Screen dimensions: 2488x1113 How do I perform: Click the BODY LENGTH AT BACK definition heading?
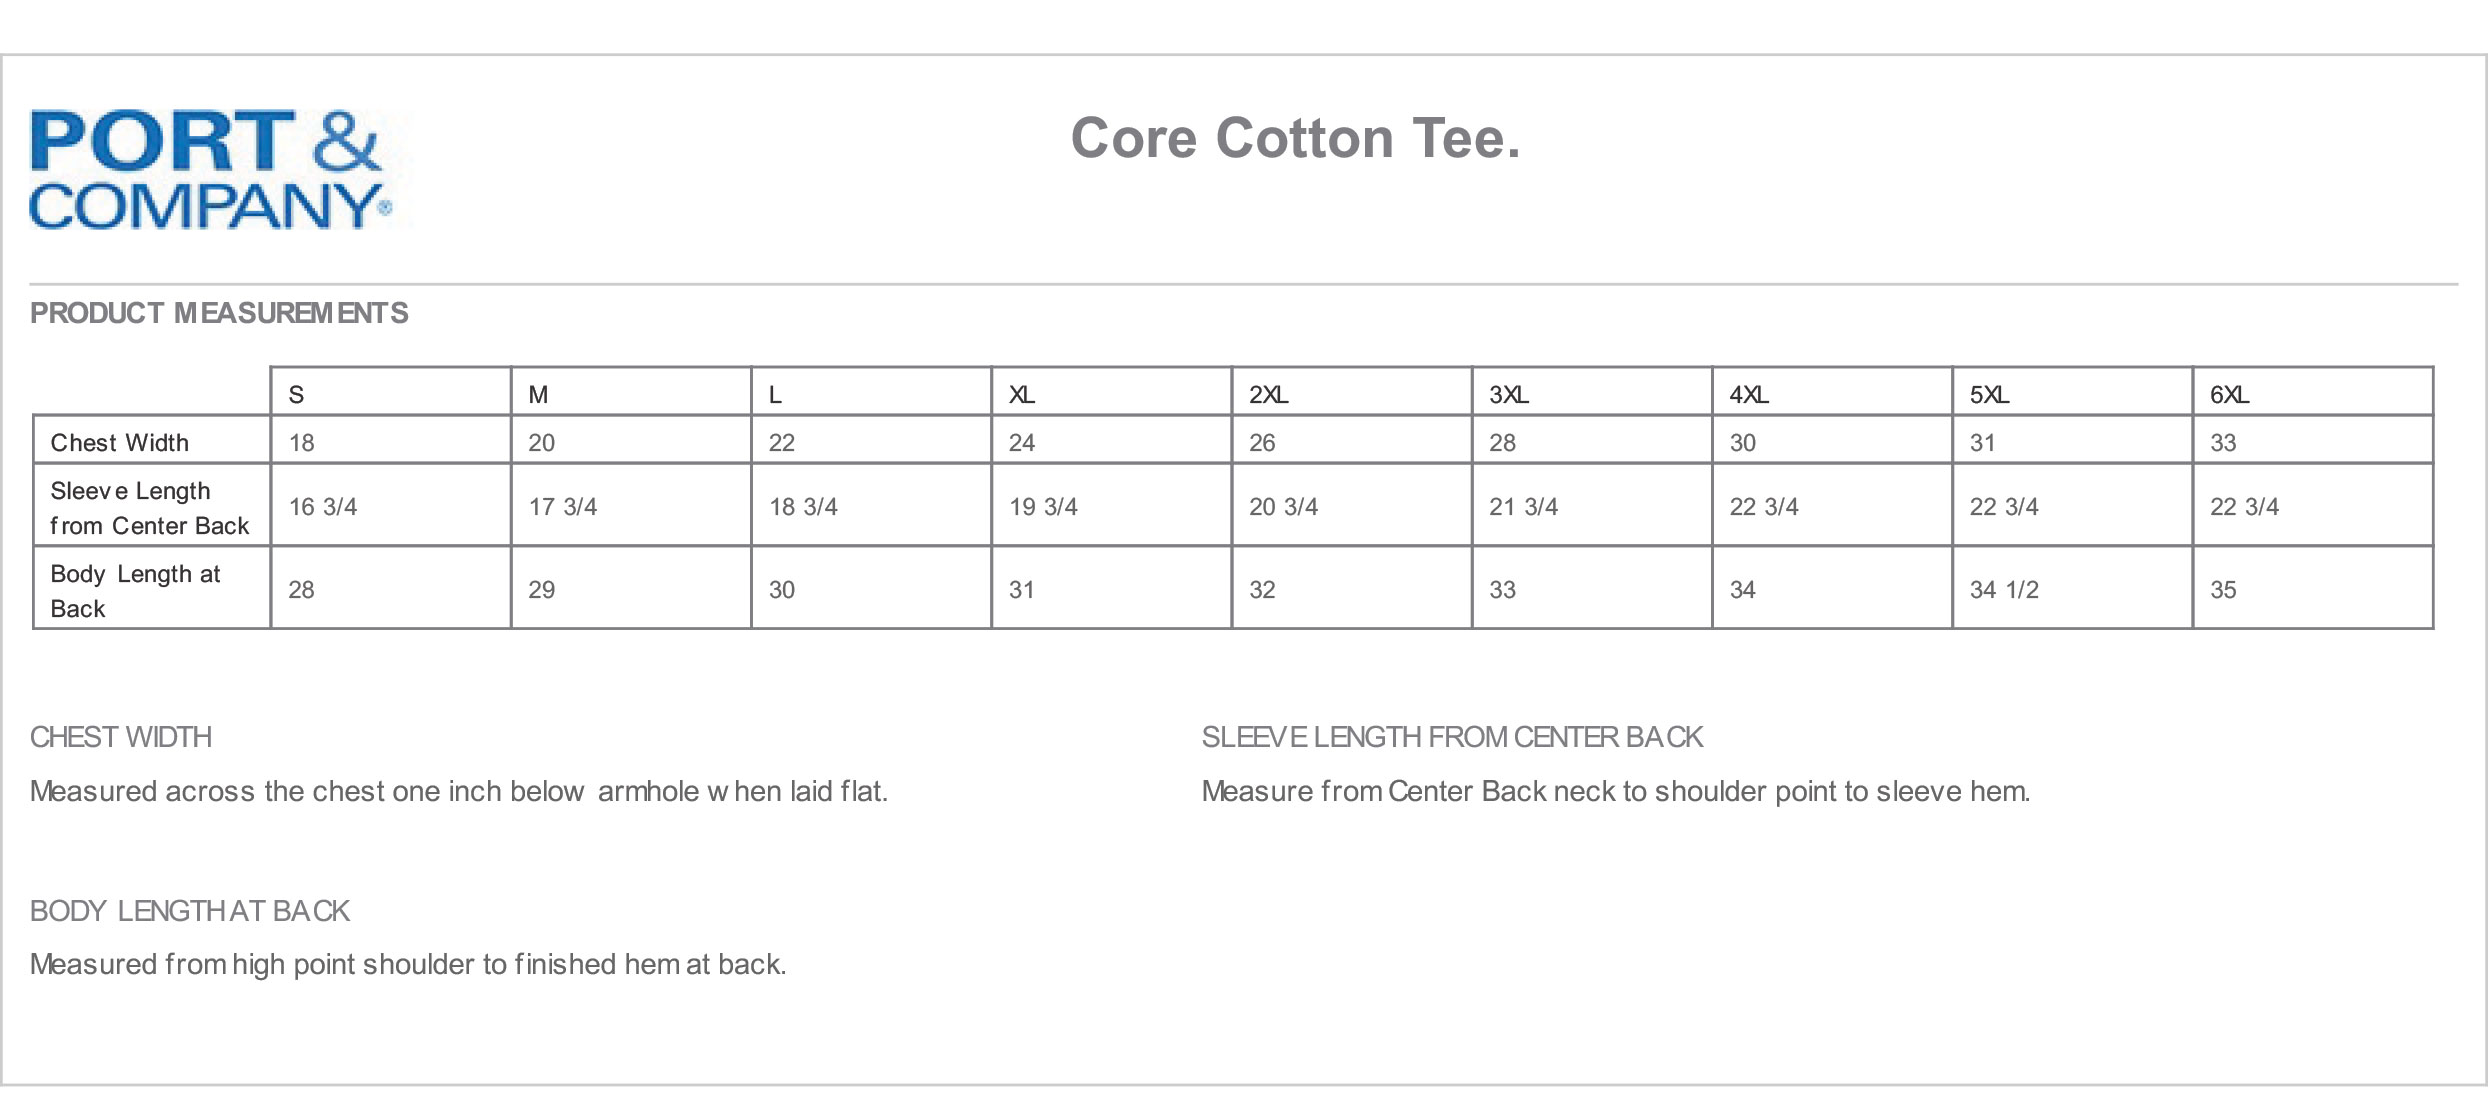(x=190, y=911)
